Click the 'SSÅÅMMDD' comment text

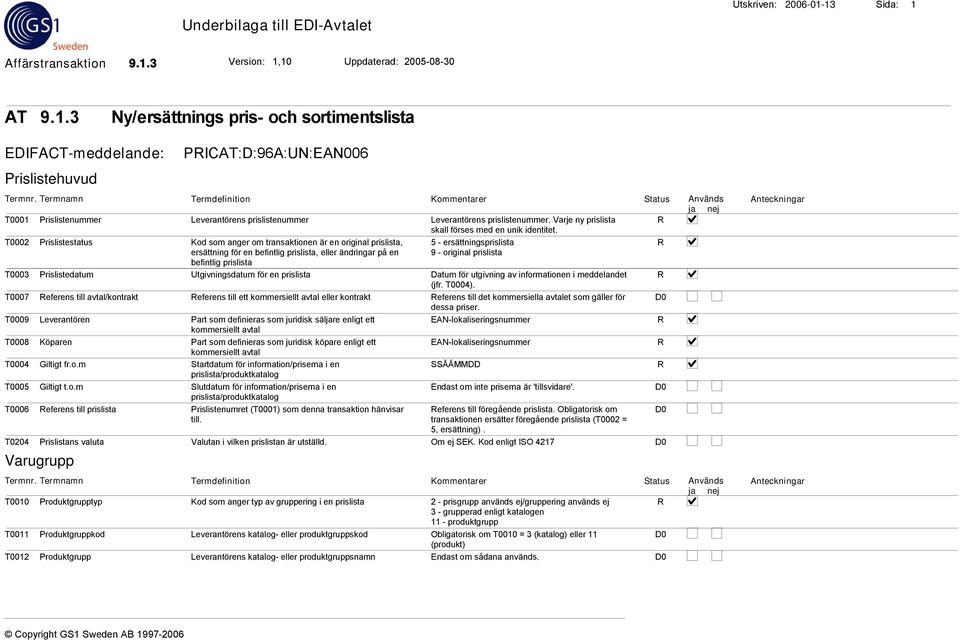(x=456, y=364)
